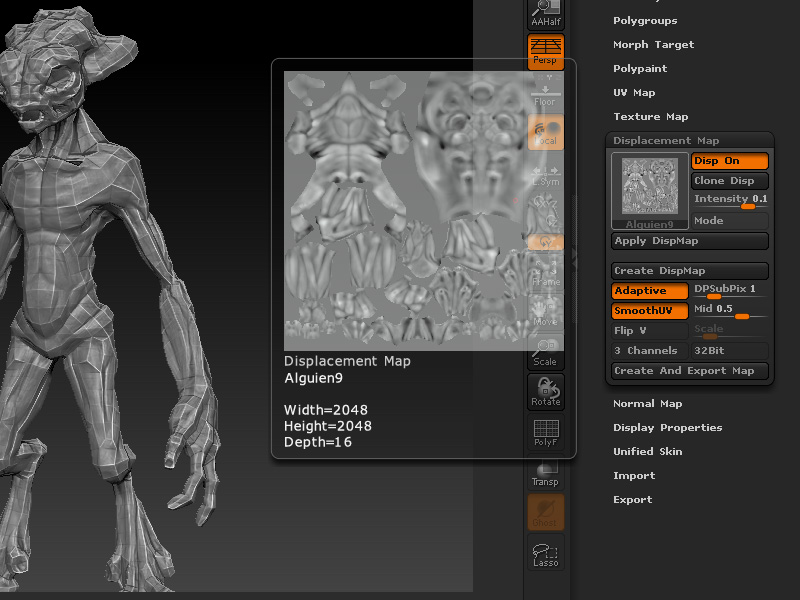Adjust the Intensity slider
This screenshot has height=600, width=800.
point(730,201)
